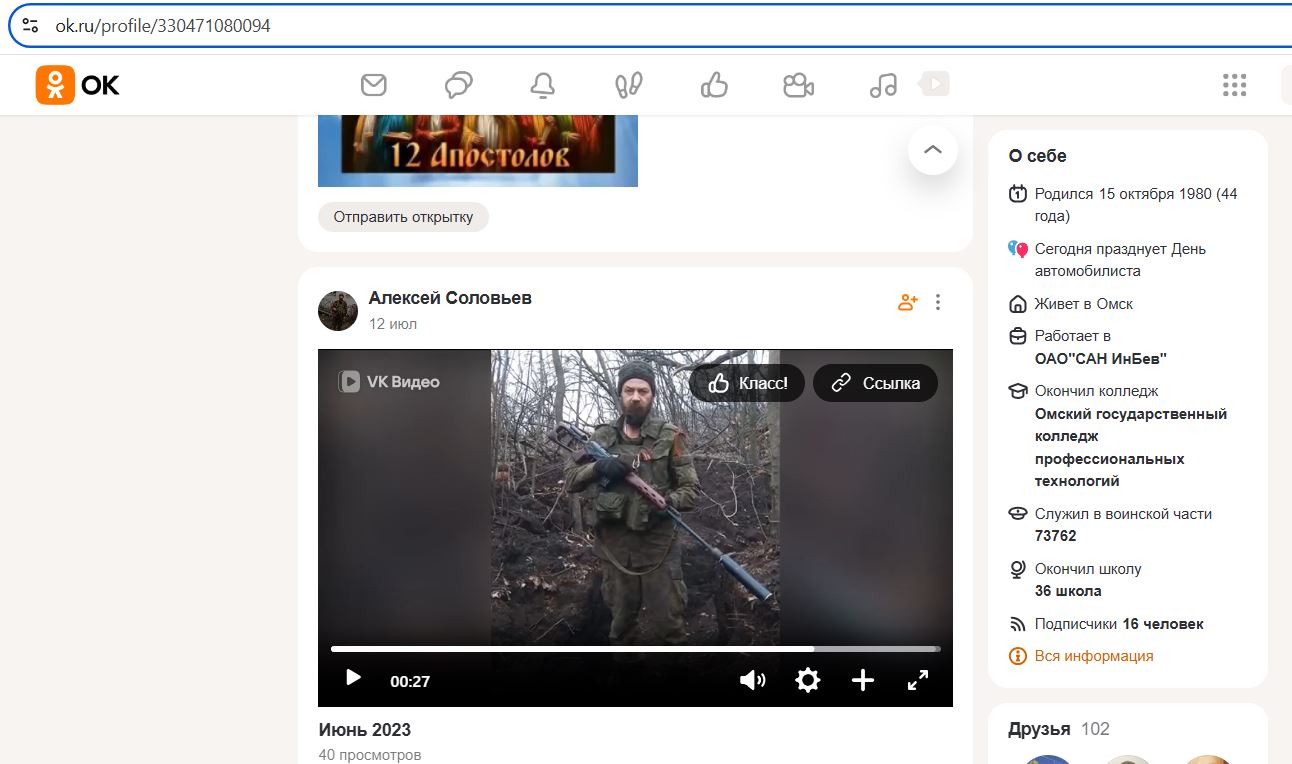
Task: Seek using the video progress bar
Action: (635, 649)
